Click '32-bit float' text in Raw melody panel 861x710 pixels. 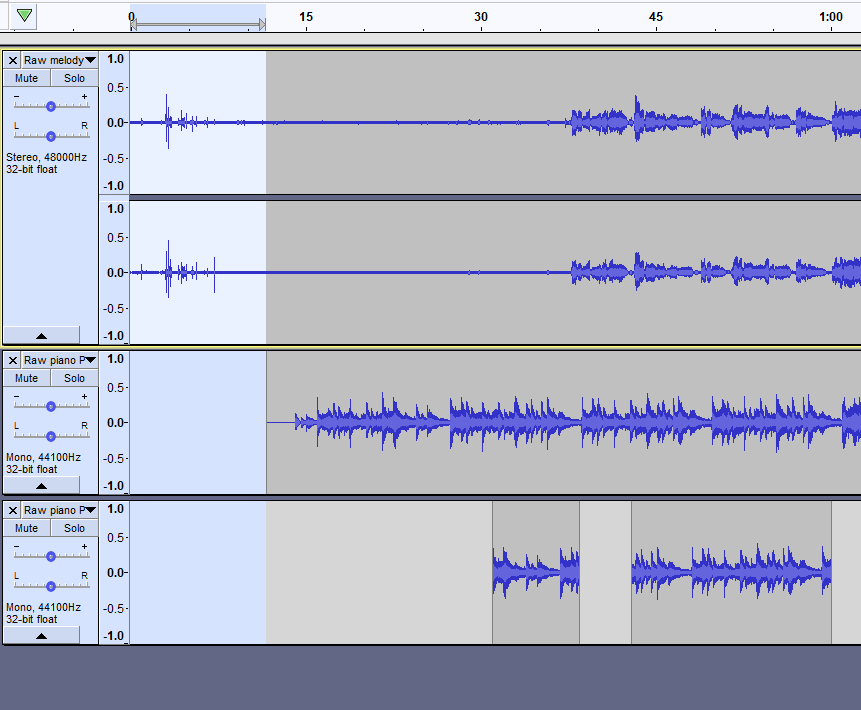click(31, 169)
